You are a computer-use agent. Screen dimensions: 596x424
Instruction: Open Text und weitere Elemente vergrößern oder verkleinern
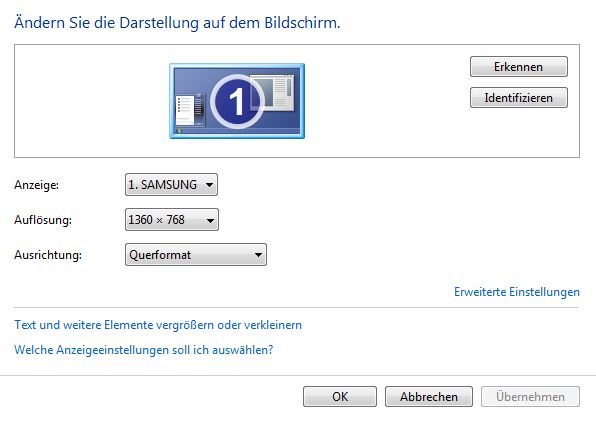(x=158, y=325)
